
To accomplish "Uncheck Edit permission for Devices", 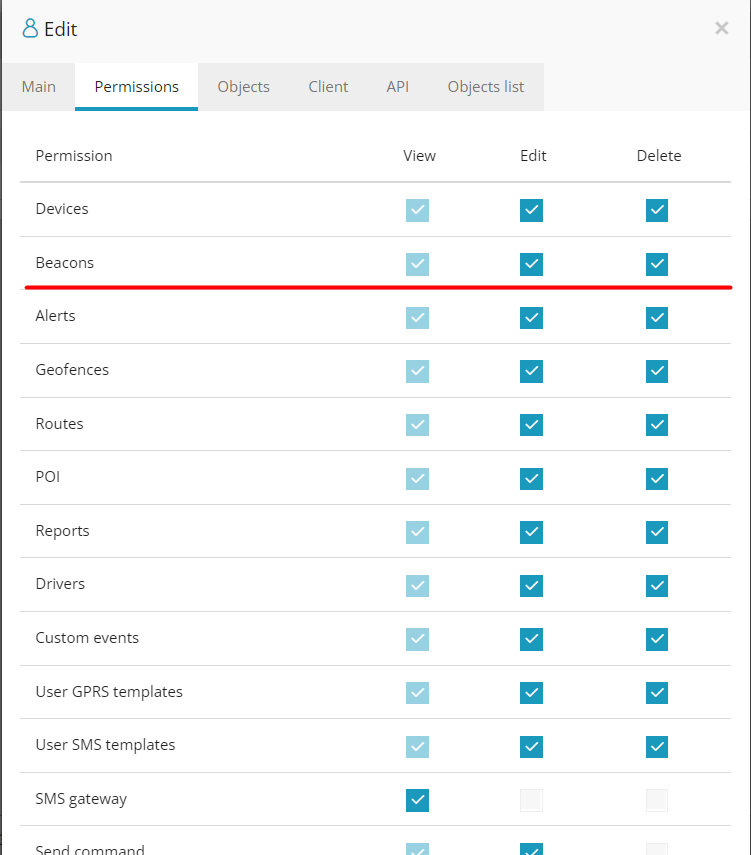I will (531, 210).
